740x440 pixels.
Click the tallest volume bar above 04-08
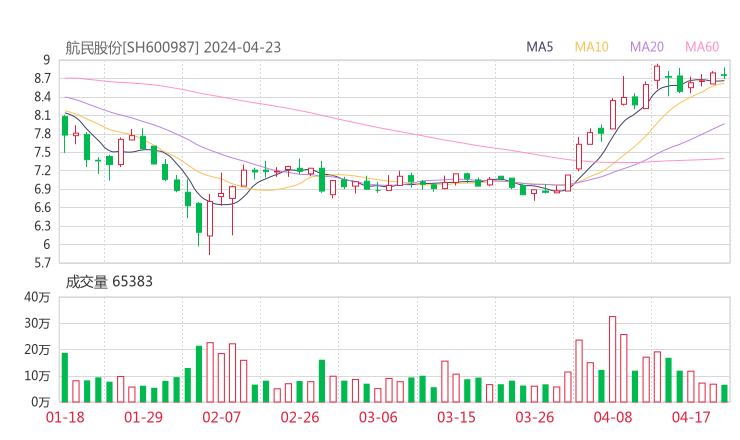coord(613,359)
